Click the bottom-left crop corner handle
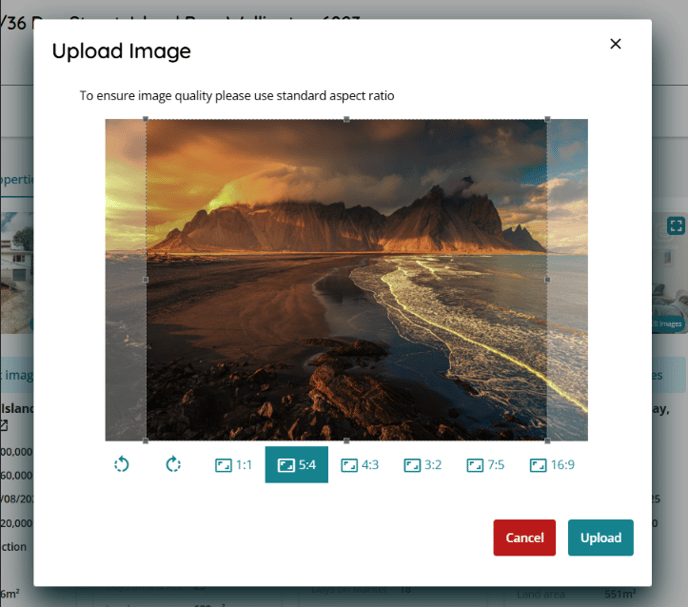The image size is (688, 607). click(146, 440)
